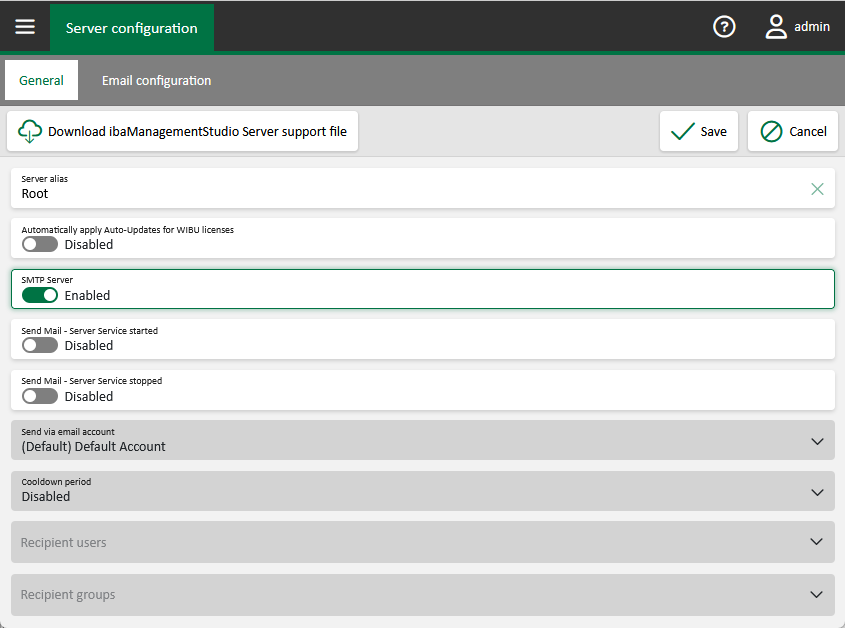Edit the Server alias field containing Root
Image resolution: width=845 pixels, height=628 pixels.
click(422, 188)
